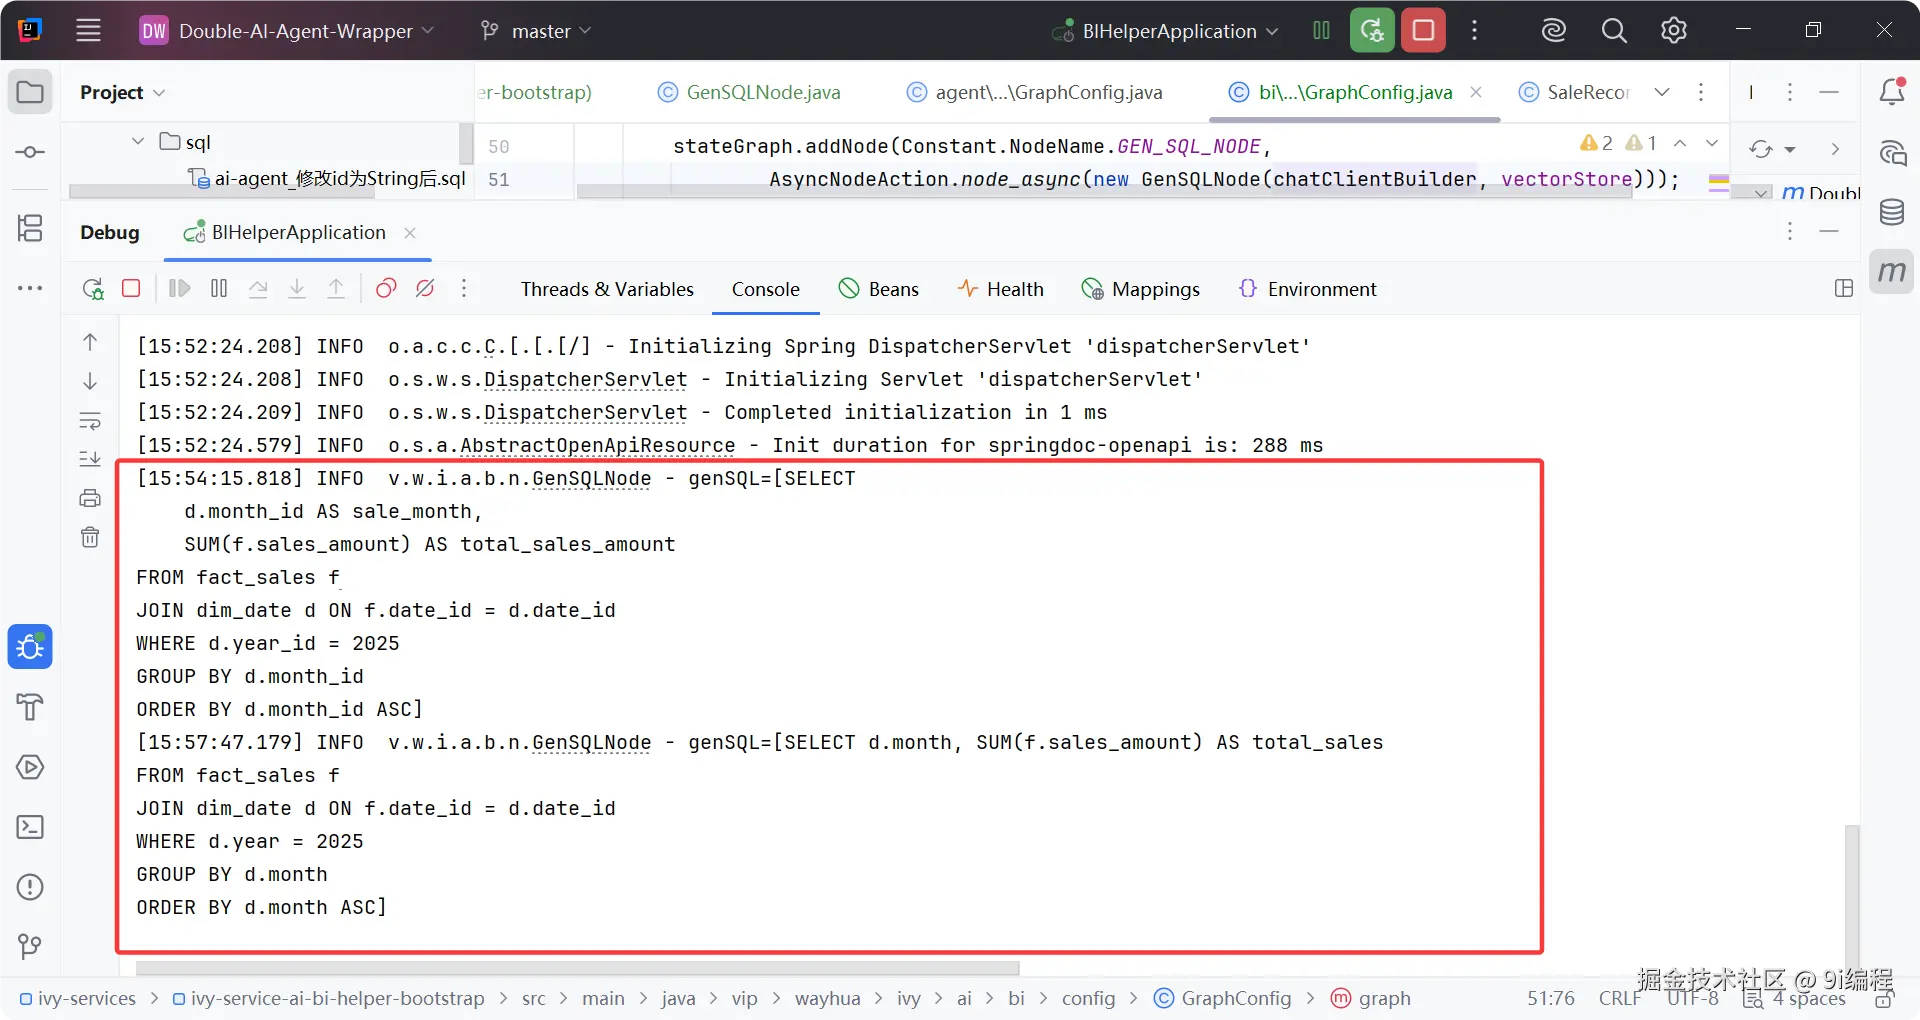Click console down arrow navigation
Viewport: 1920px width, 1020px height.
coord(90,381)
